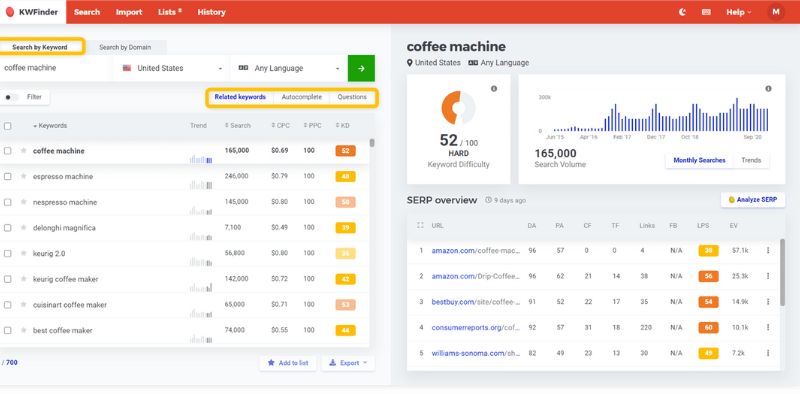Expand SERP overview table fullscreen icon
Viewport: 800px width, 394px height.
tap(420, 225)
